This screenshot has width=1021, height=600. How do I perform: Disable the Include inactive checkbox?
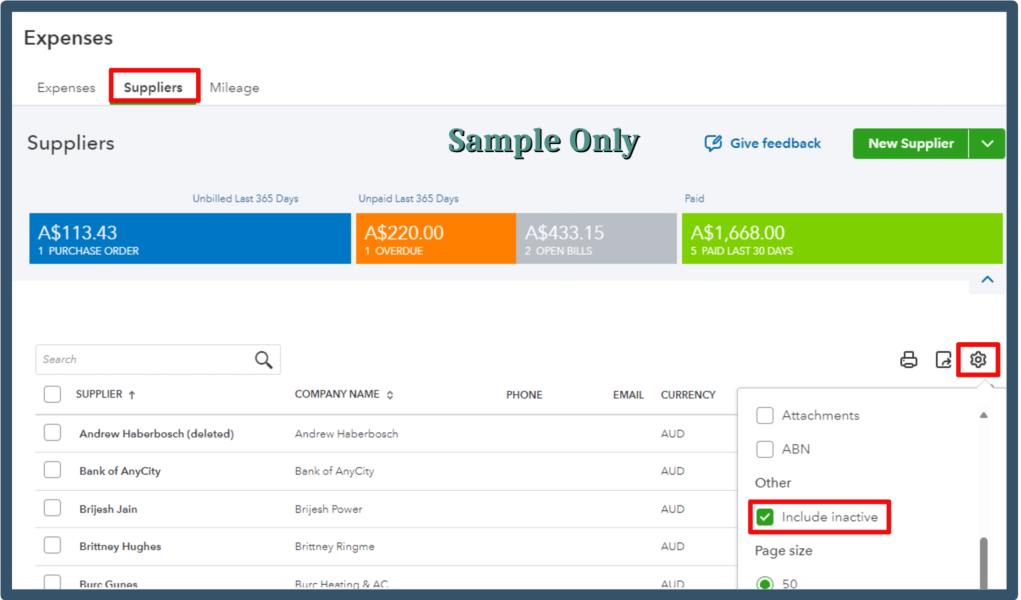765,517
